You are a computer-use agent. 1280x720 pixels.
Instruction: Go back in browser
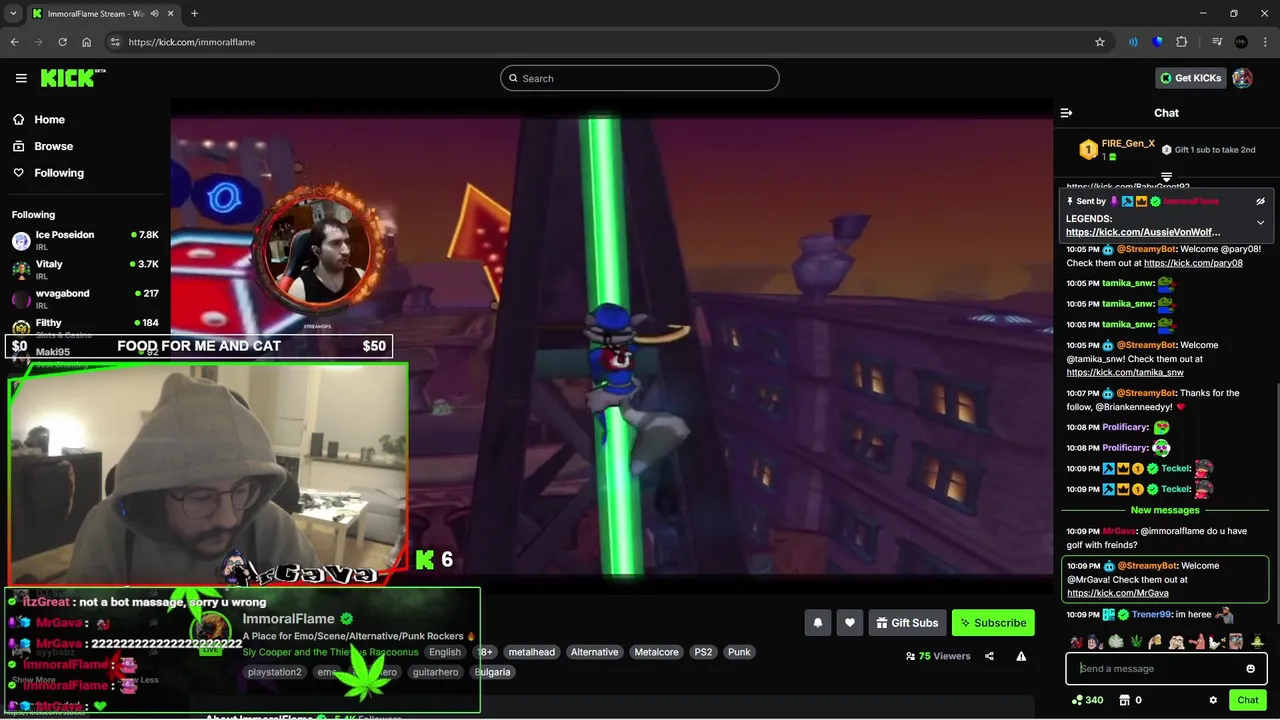[x=14, y=42]
